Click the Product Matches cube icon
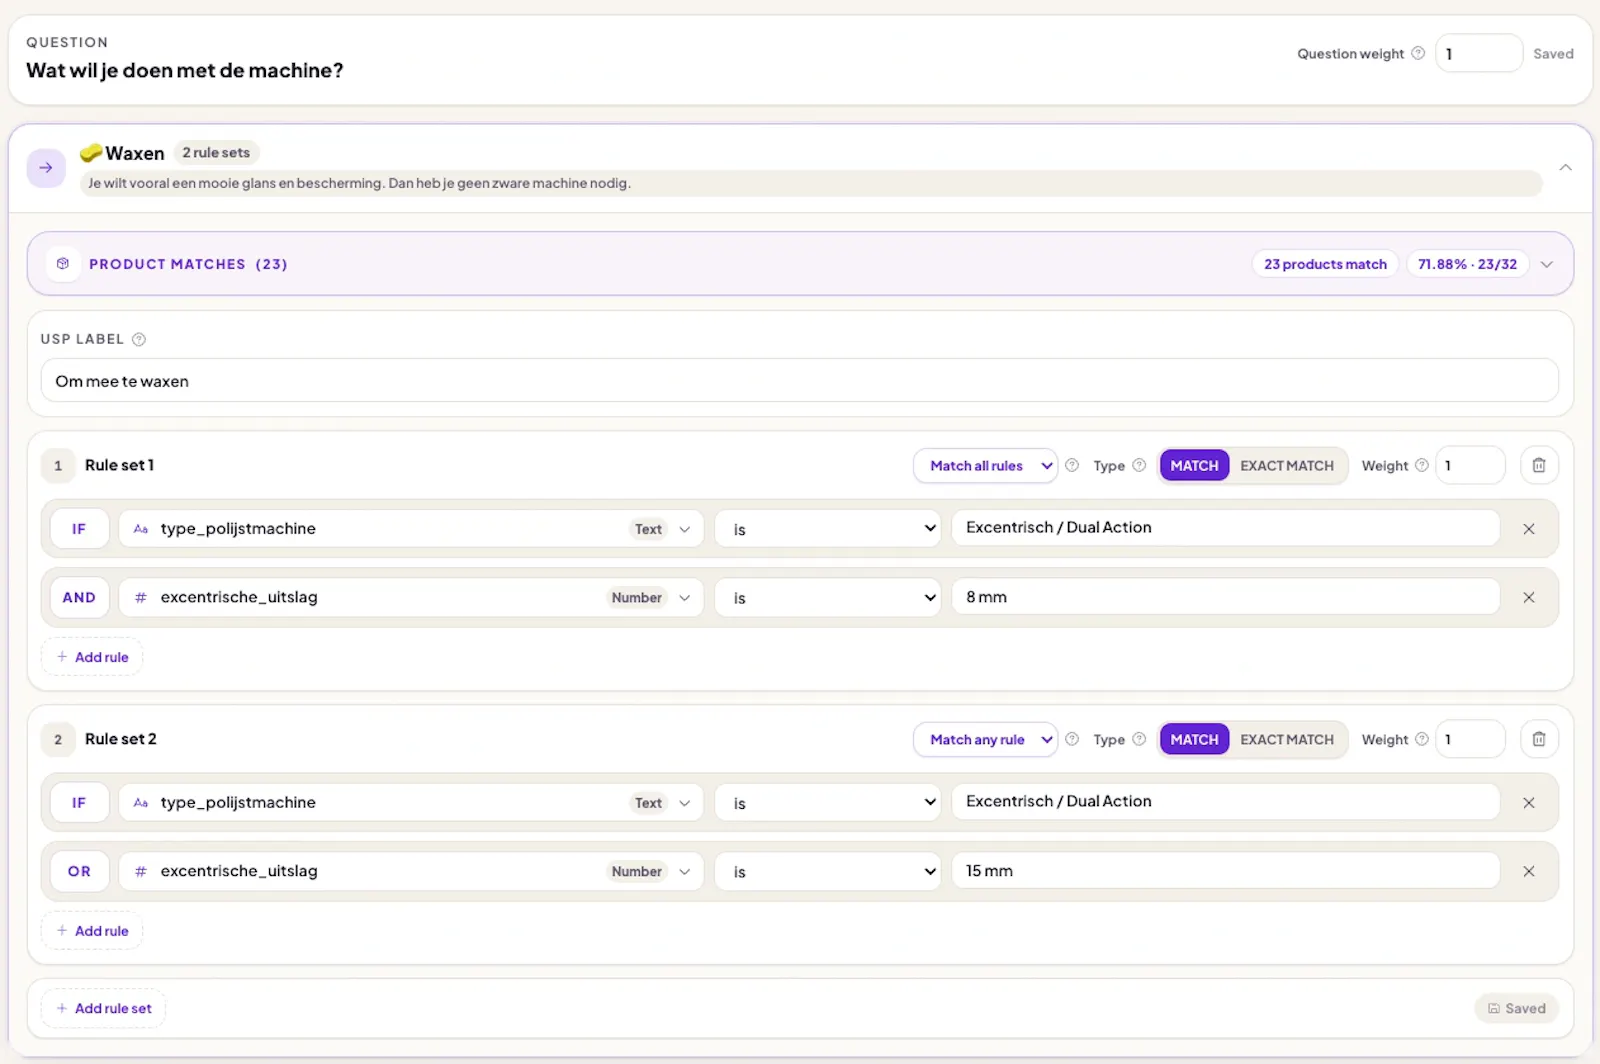 point(63,264)
